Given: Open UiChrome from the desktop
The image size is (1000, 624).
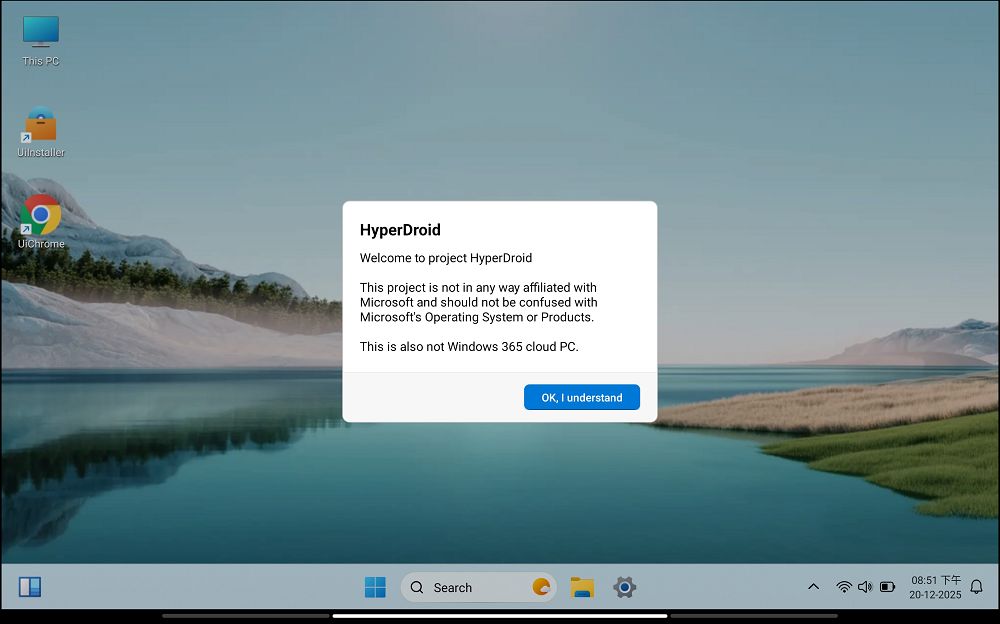Looking at the screenshot, I should pos(40,215).
